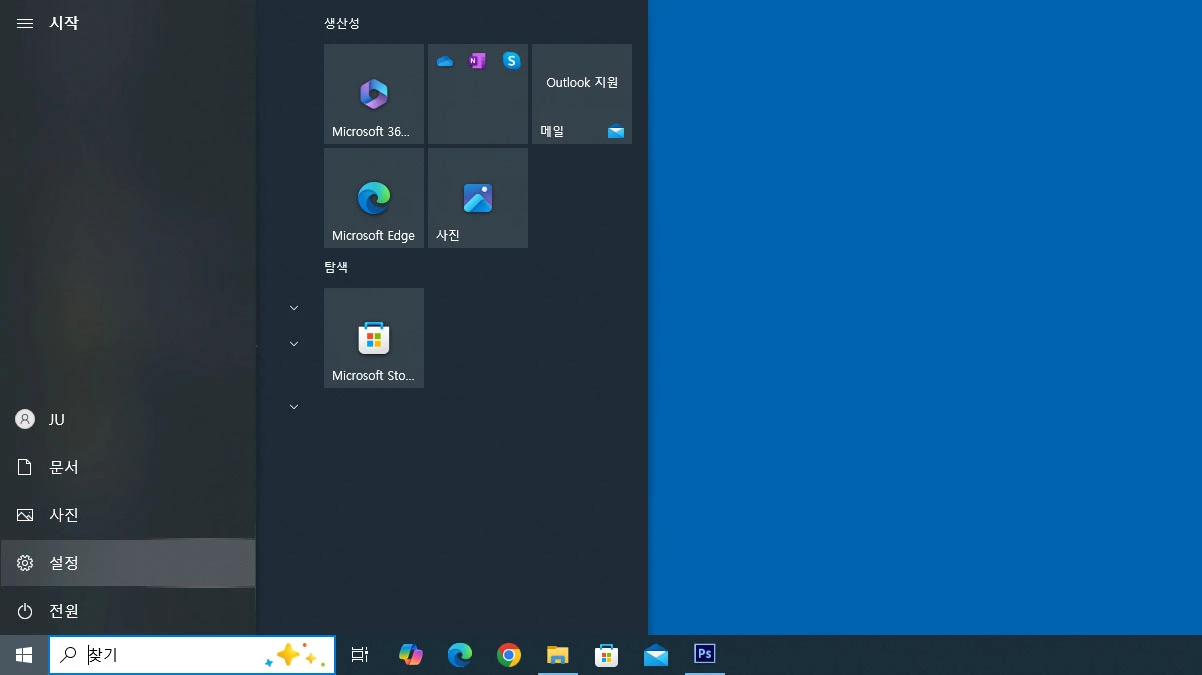Open Task View from the taskbar

(360, 655)
